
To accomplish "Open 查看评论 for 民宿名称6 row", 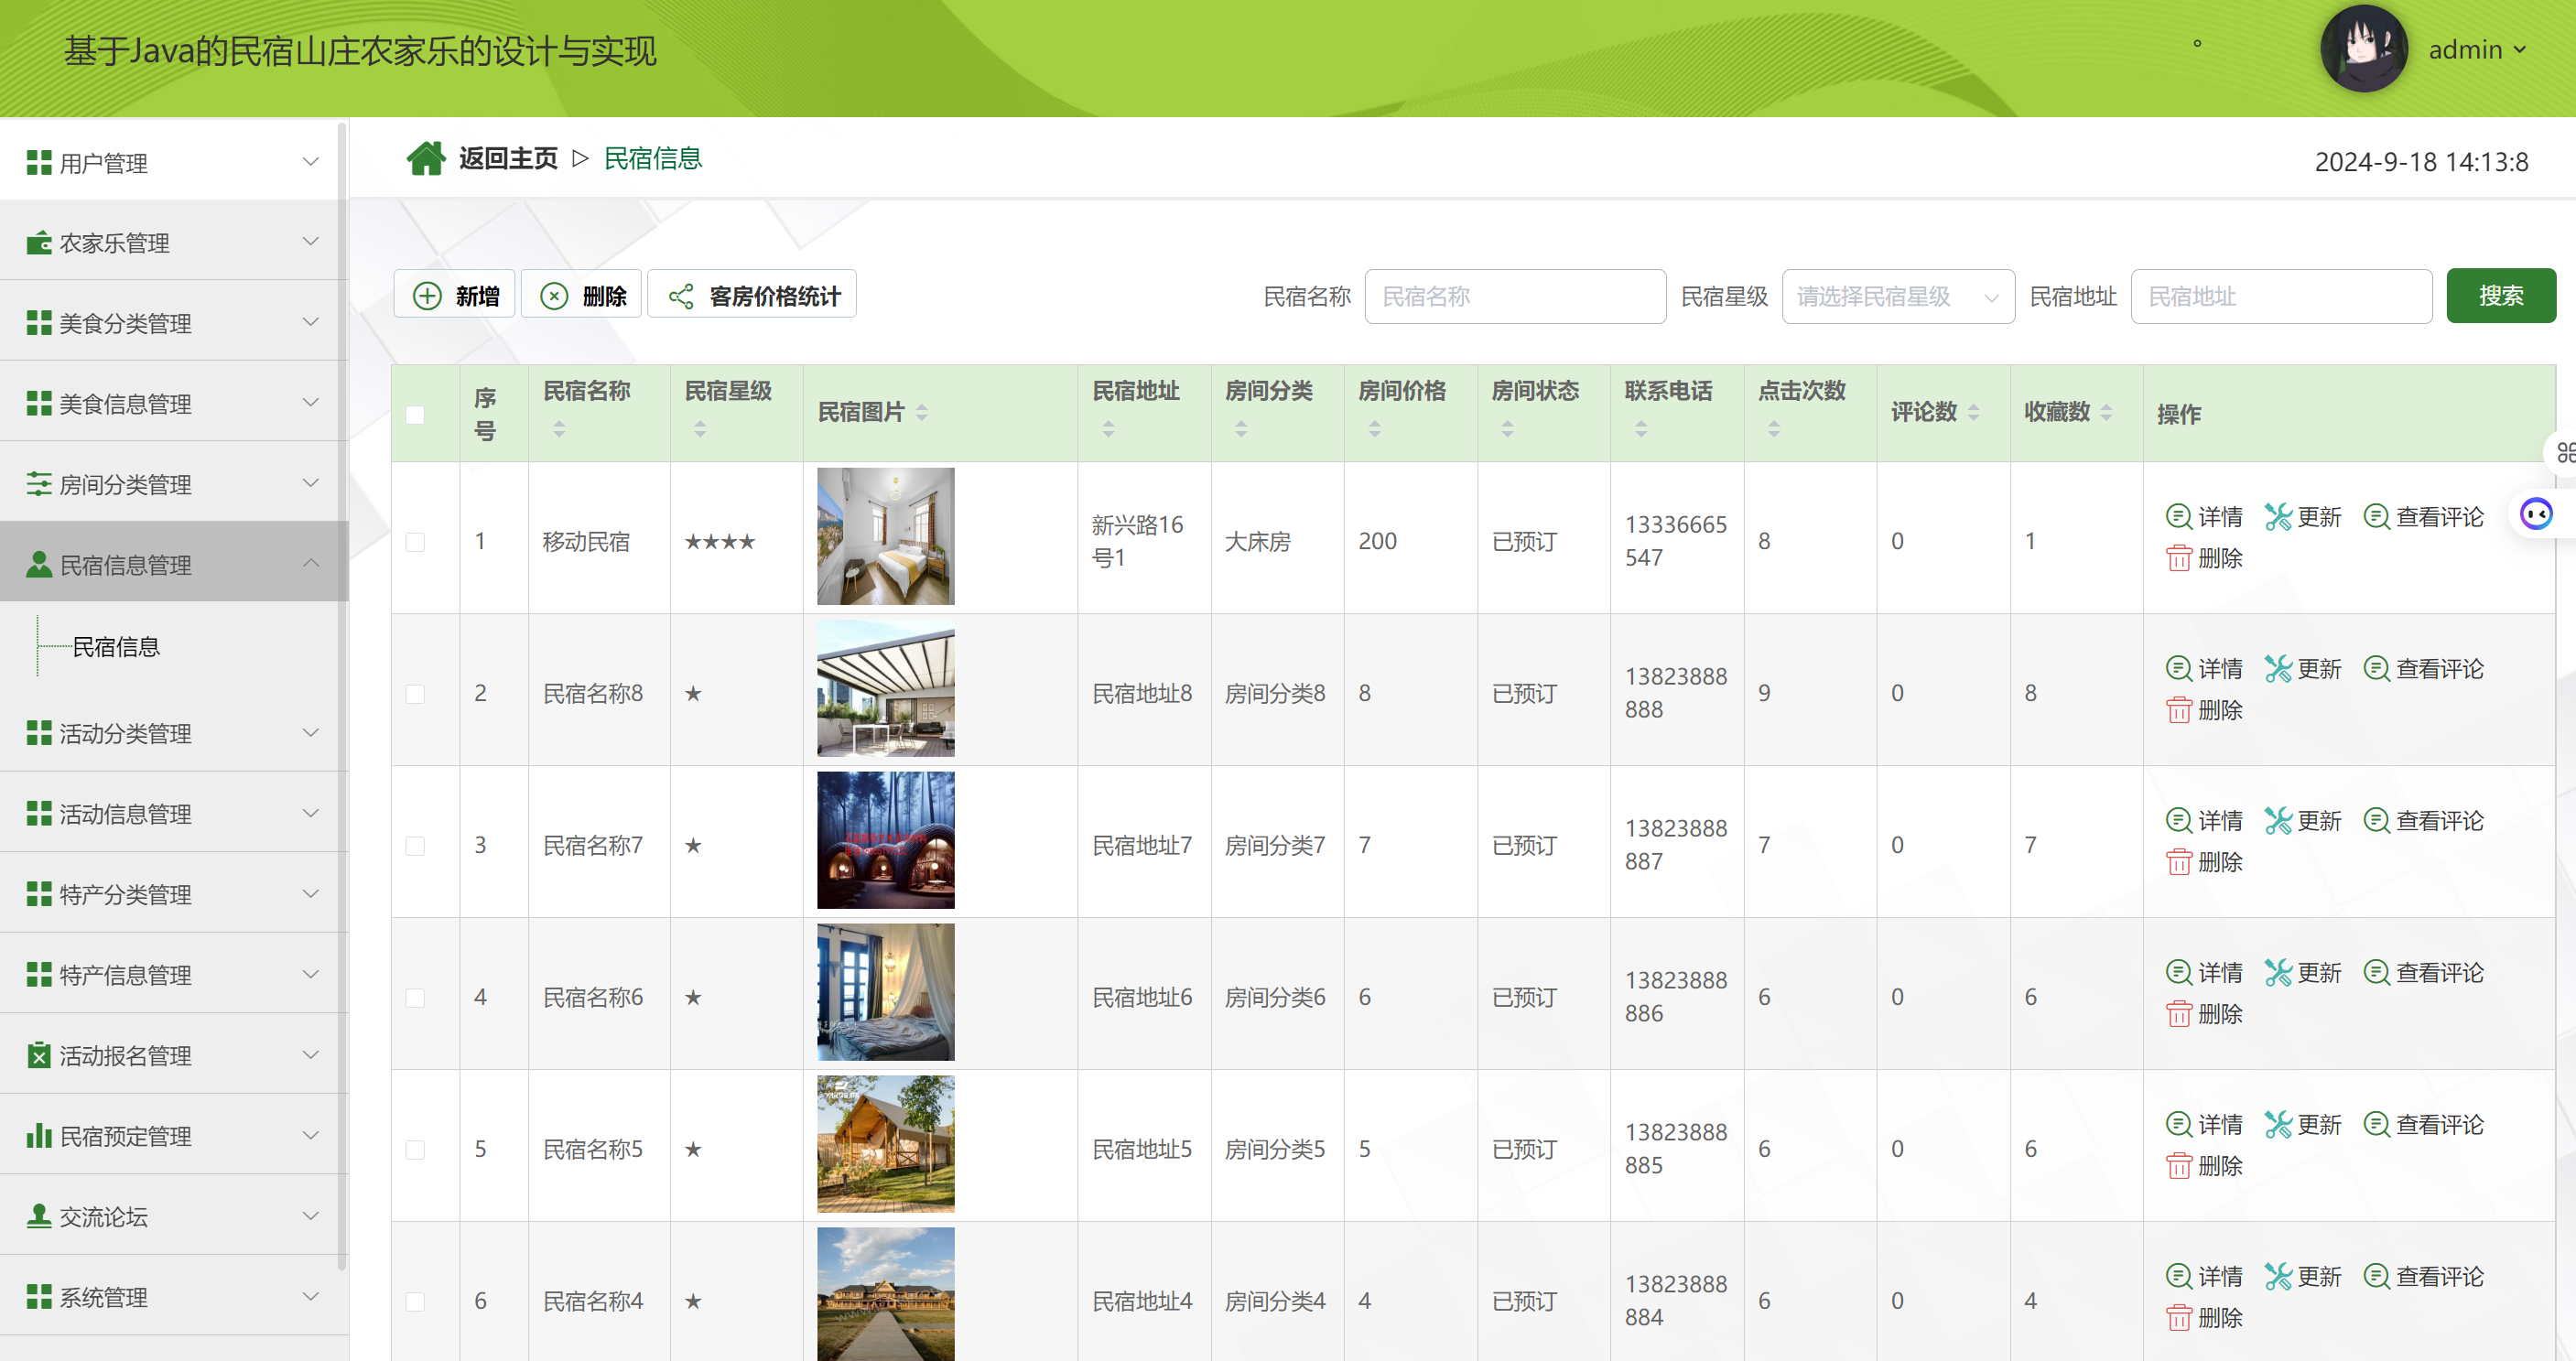I will click(x=2423, y=973).
